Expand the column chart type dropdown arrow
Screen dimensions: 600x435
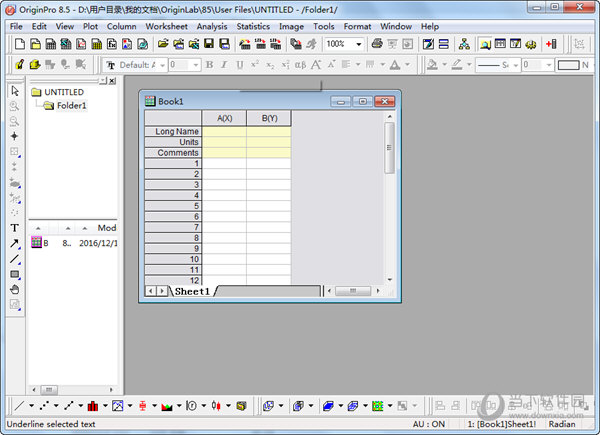105,406
